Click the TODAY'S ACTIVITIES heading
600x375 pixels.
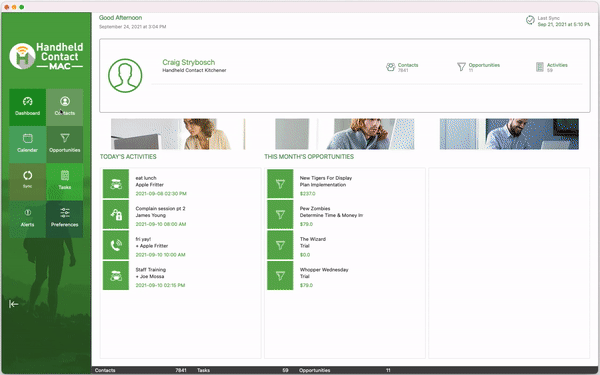tap(128, 157)
